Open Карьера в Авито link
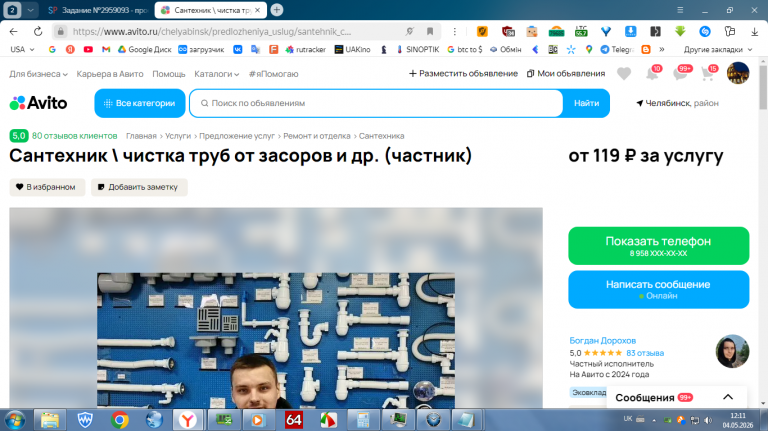 tap(110, 74)
